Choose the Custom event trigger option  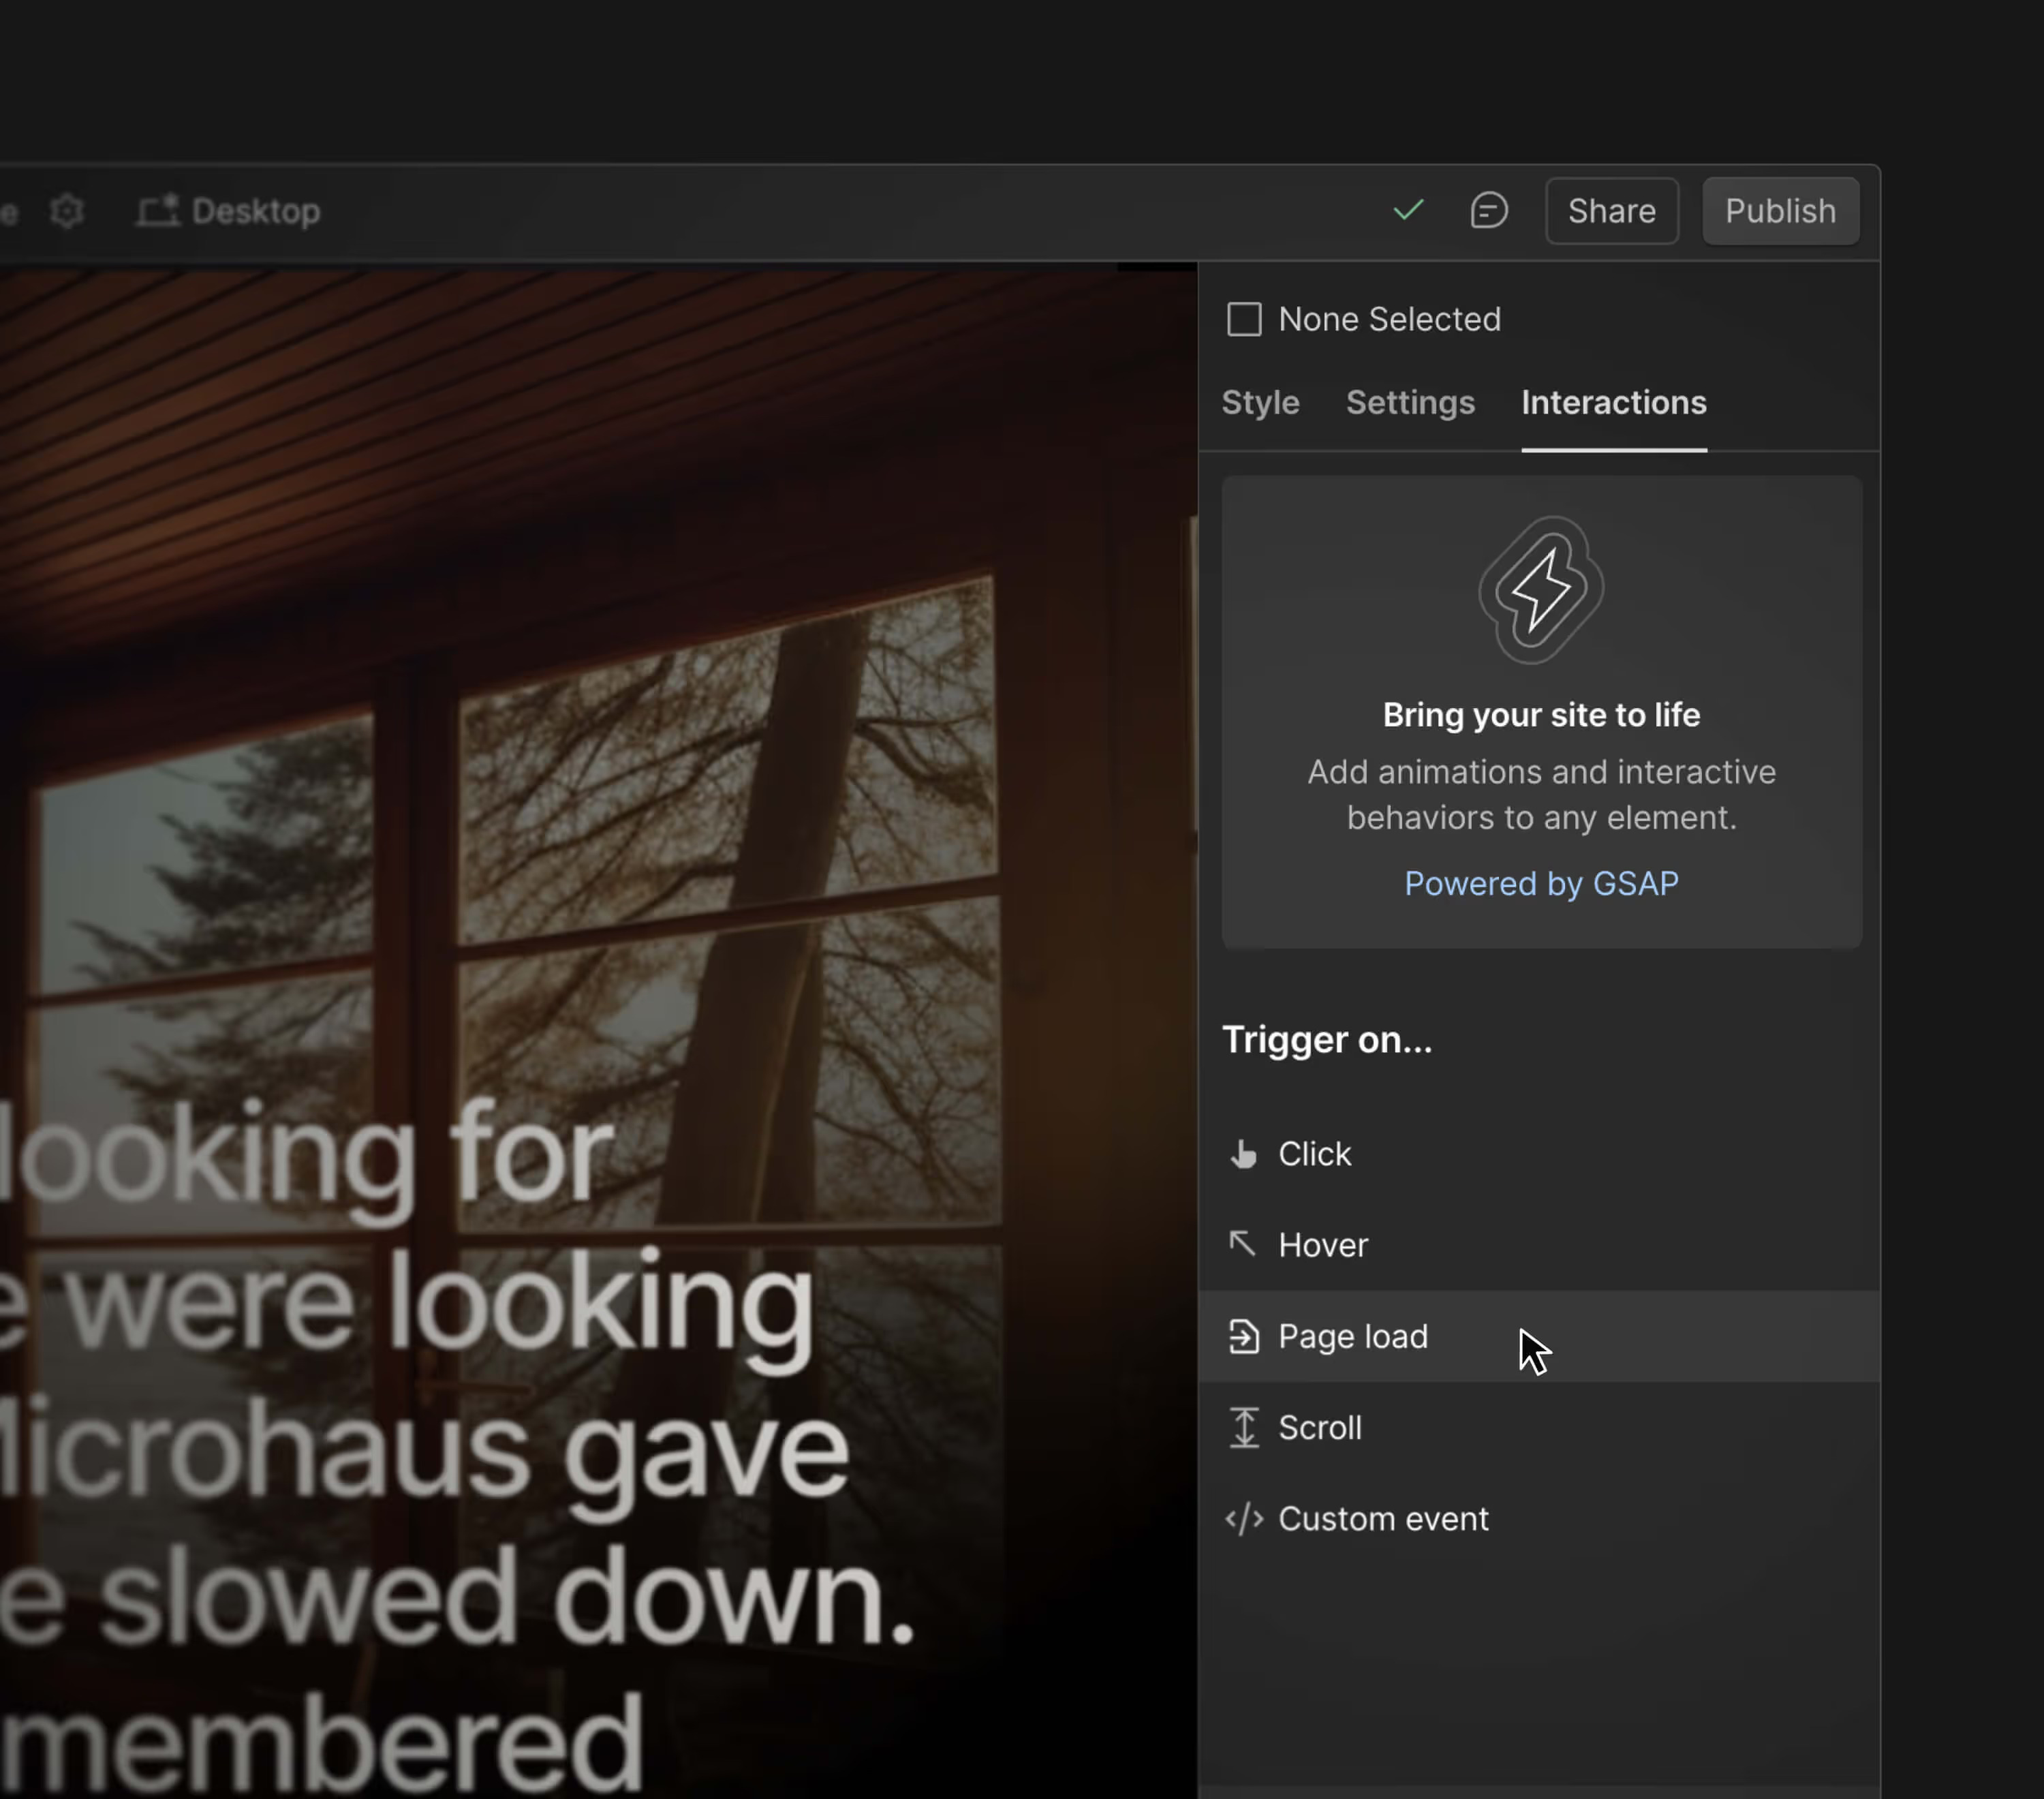click(x=1382, y=1519)
